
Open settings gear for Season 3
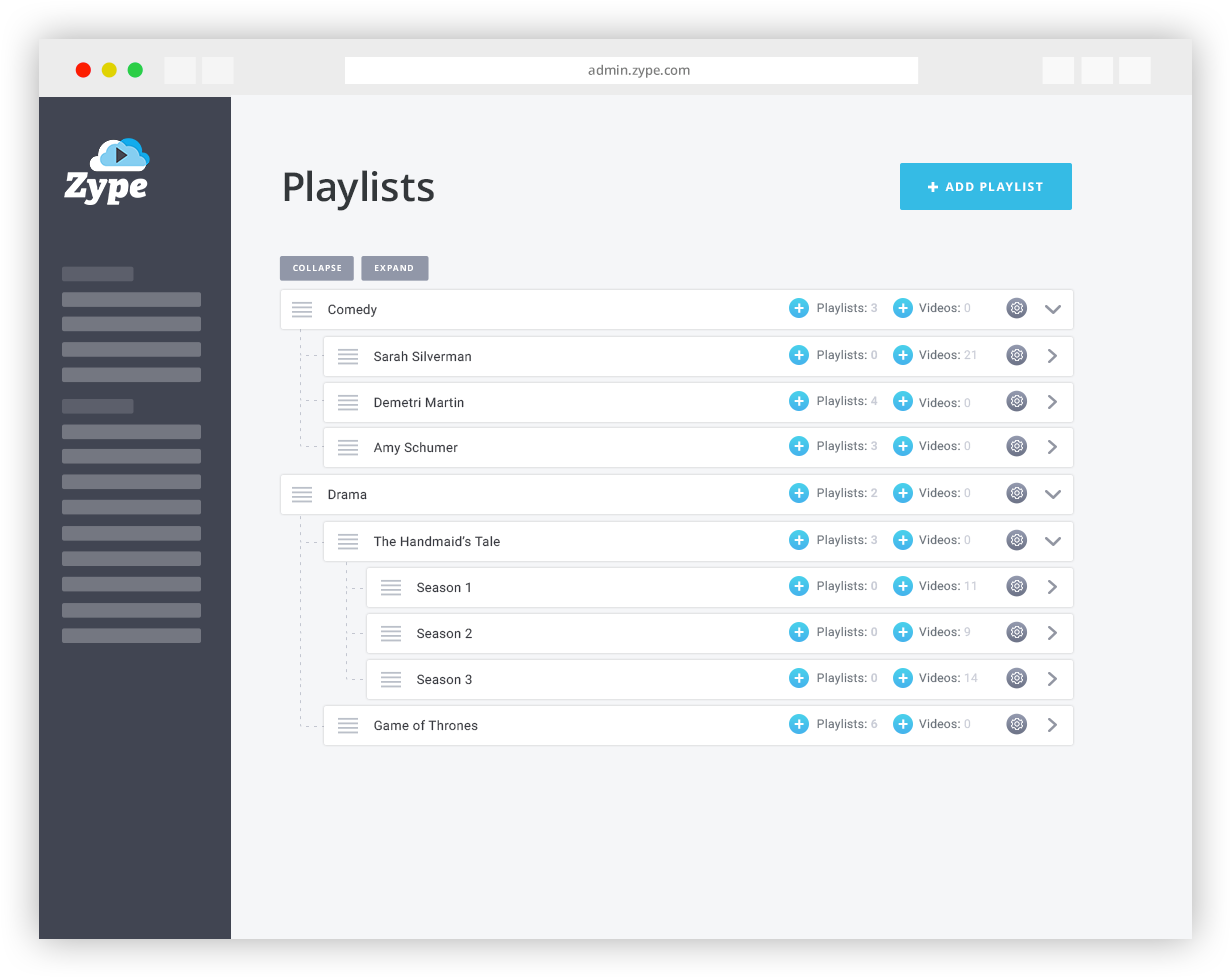pos(1017,678)
